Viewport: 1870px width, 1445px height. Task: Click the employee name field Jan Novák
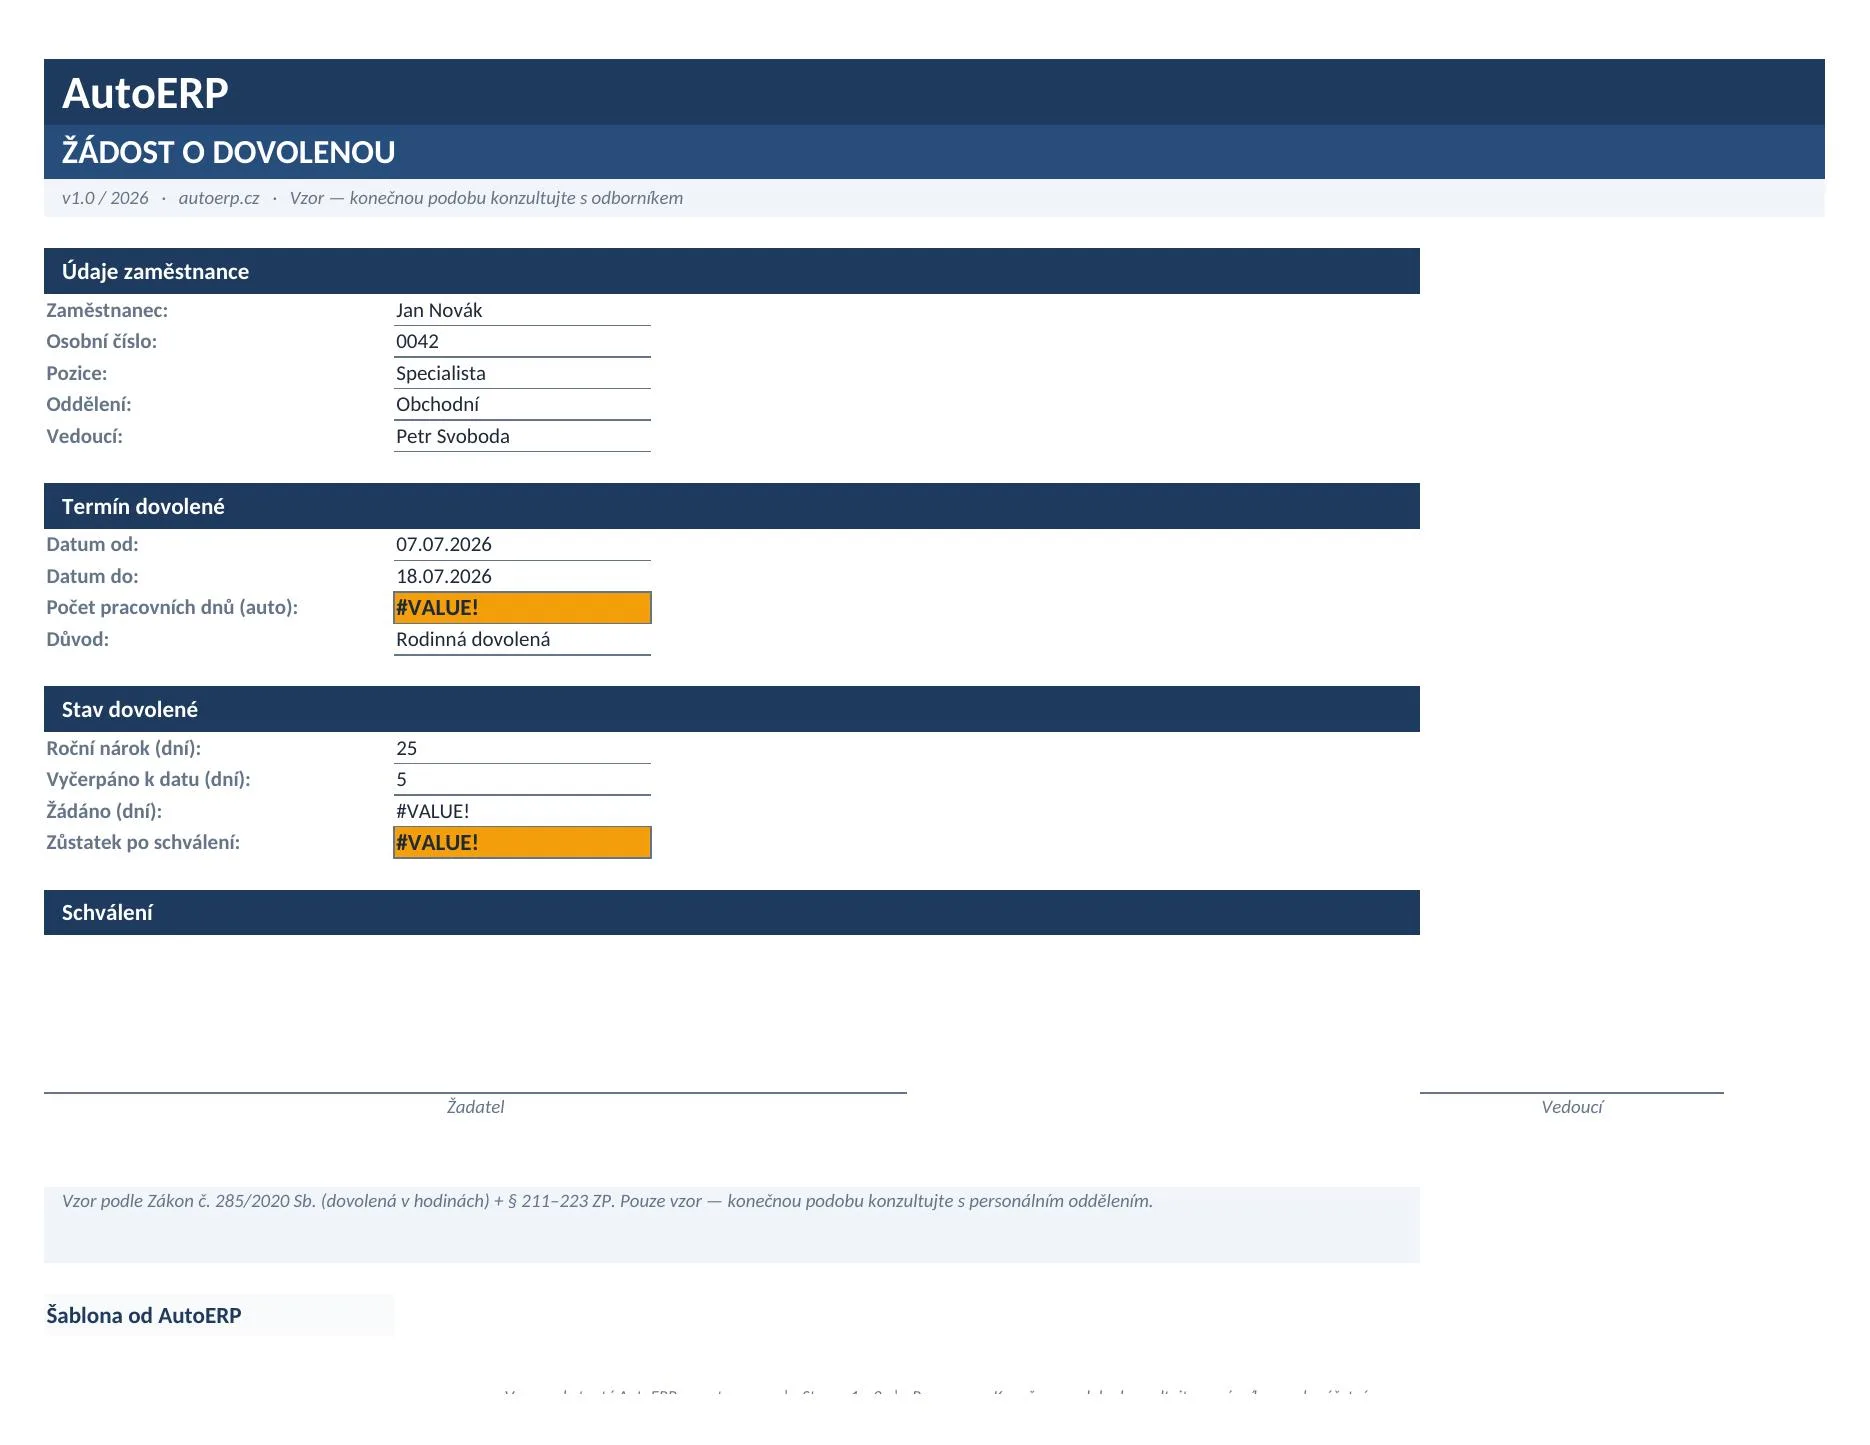click(x=522, y=310)
